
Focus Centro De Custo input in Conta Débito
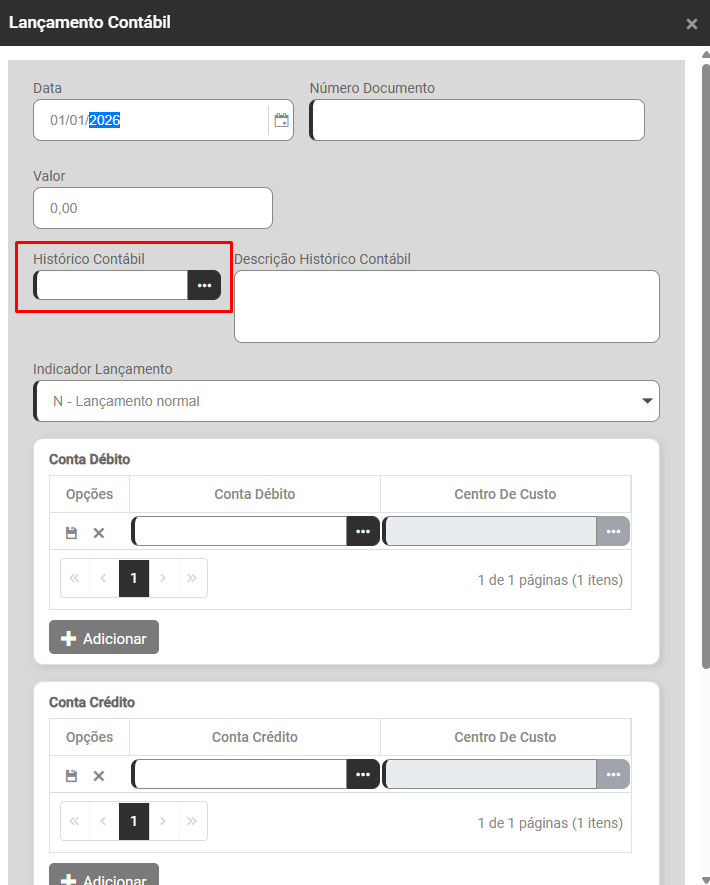click(490, 531)
